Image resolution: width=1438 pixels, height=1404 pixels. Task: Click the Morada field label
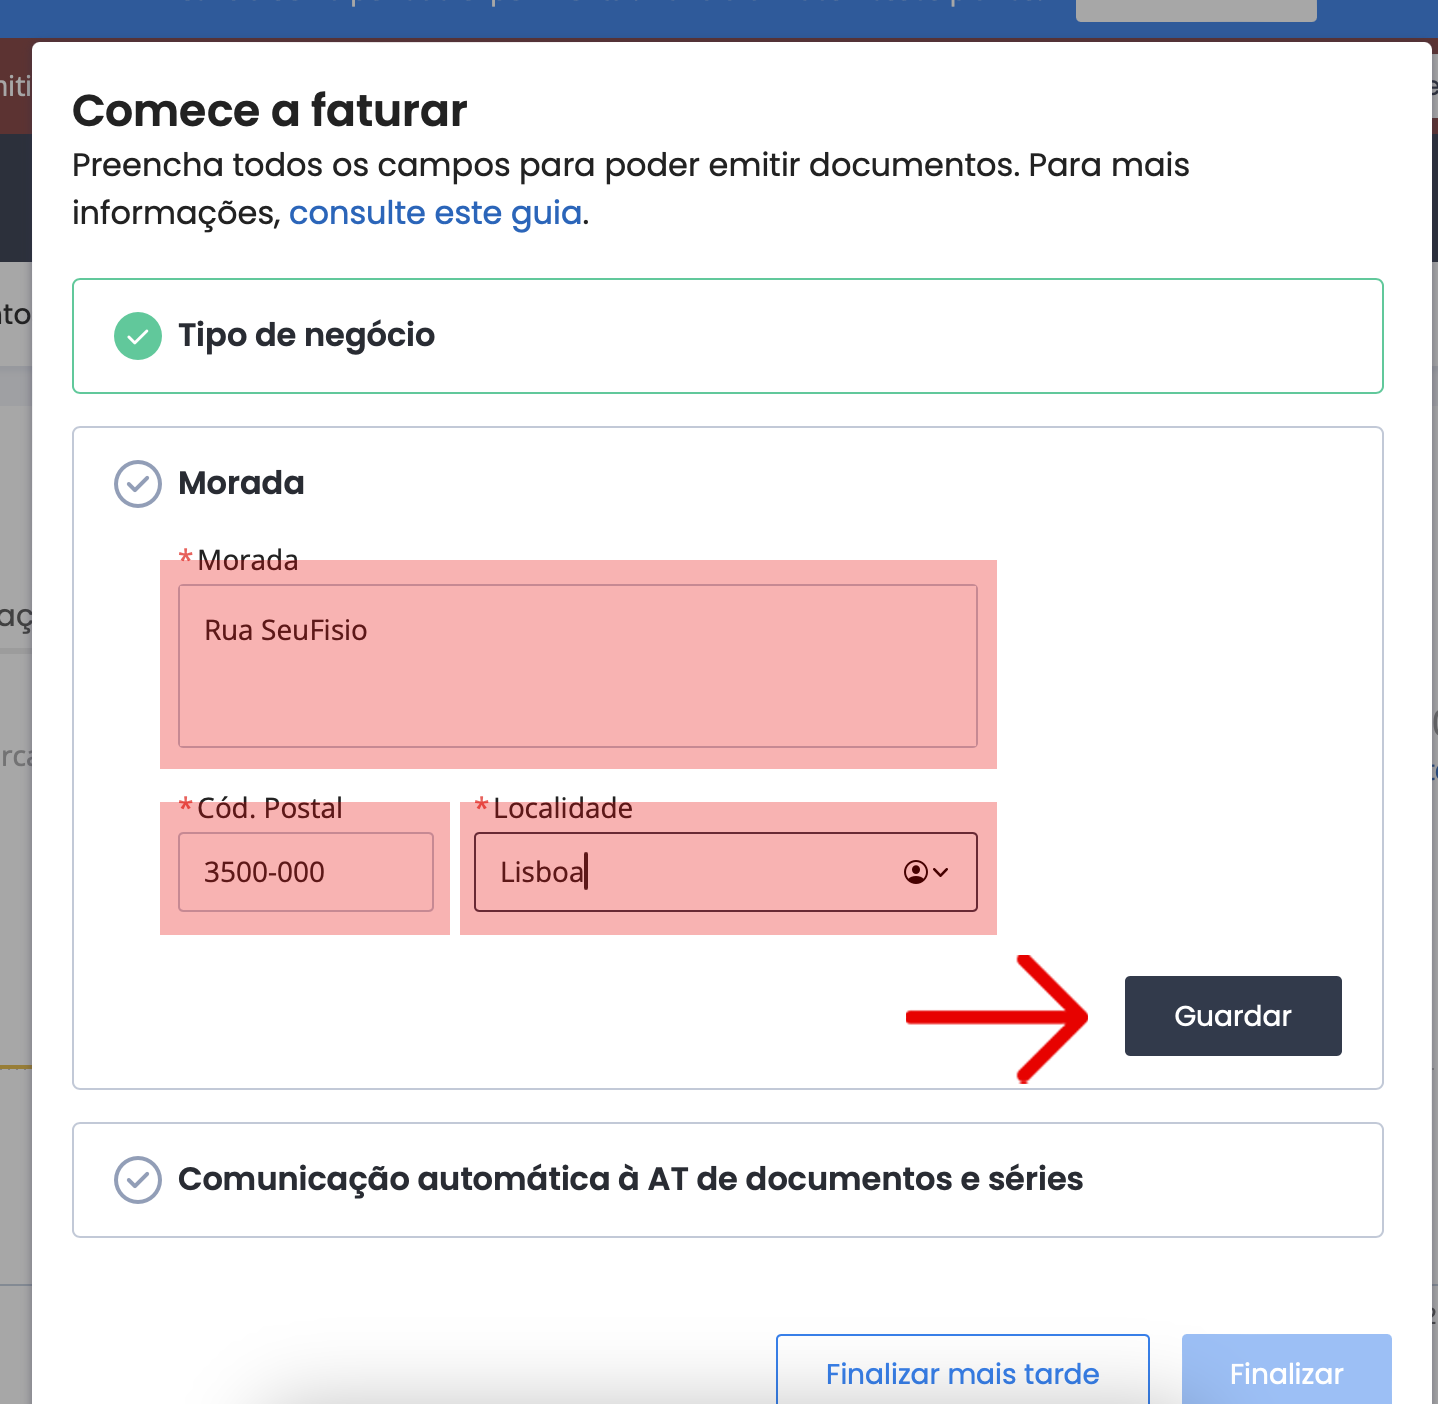[248, 560]
